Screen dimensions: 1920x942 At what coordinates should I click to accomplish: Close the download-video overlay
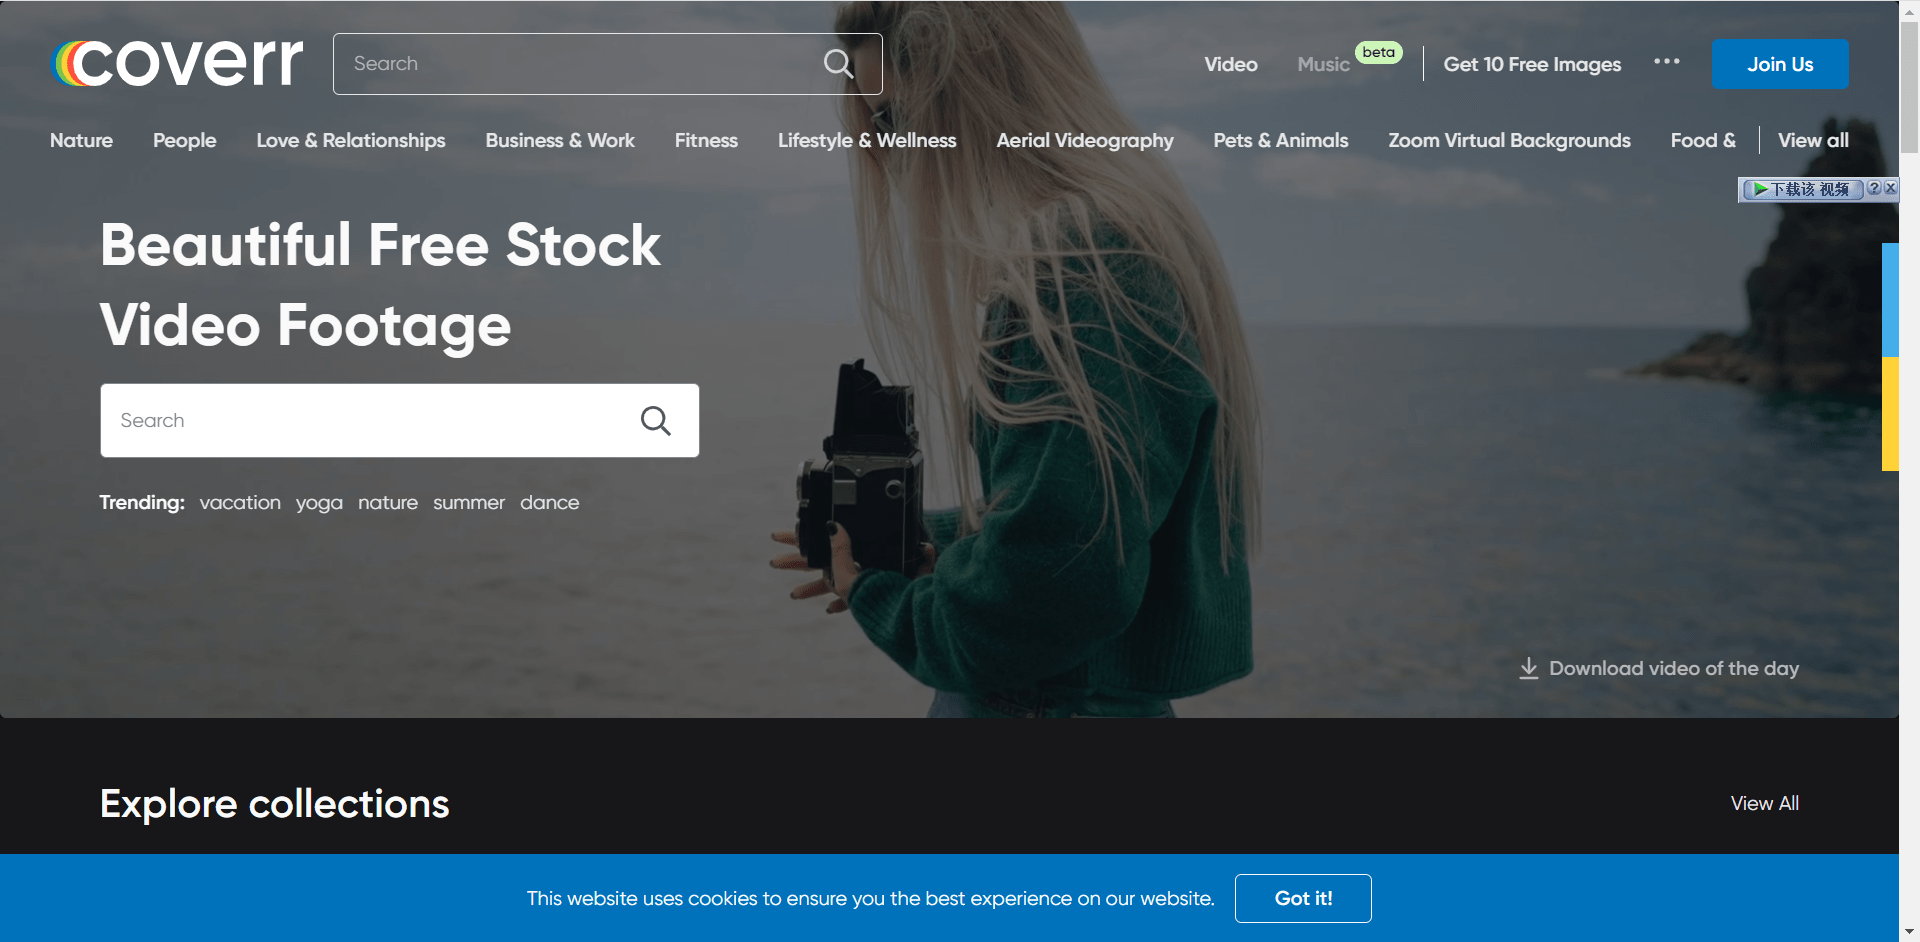(1890, 188)
